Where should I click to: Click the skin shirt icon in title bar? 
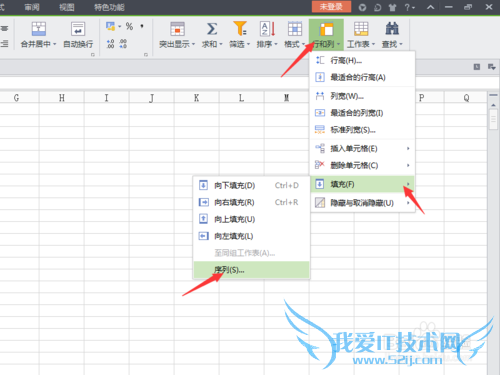392,7
